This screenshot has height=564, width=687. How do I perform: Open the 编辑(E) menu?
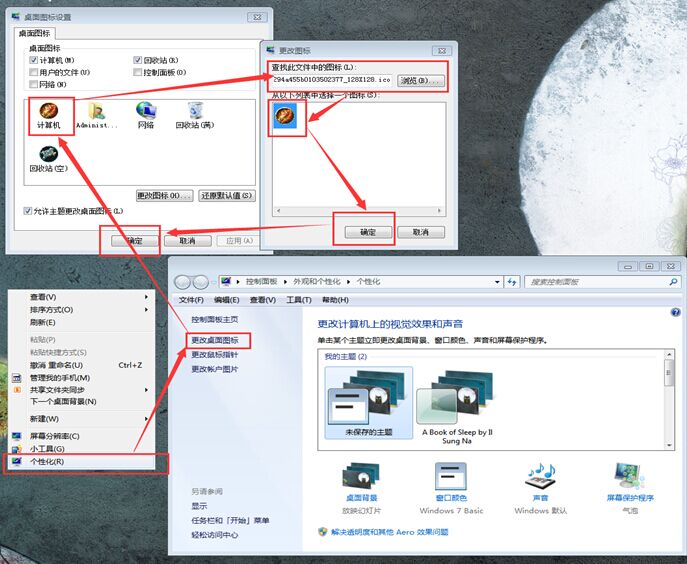(x=227, y=300)
